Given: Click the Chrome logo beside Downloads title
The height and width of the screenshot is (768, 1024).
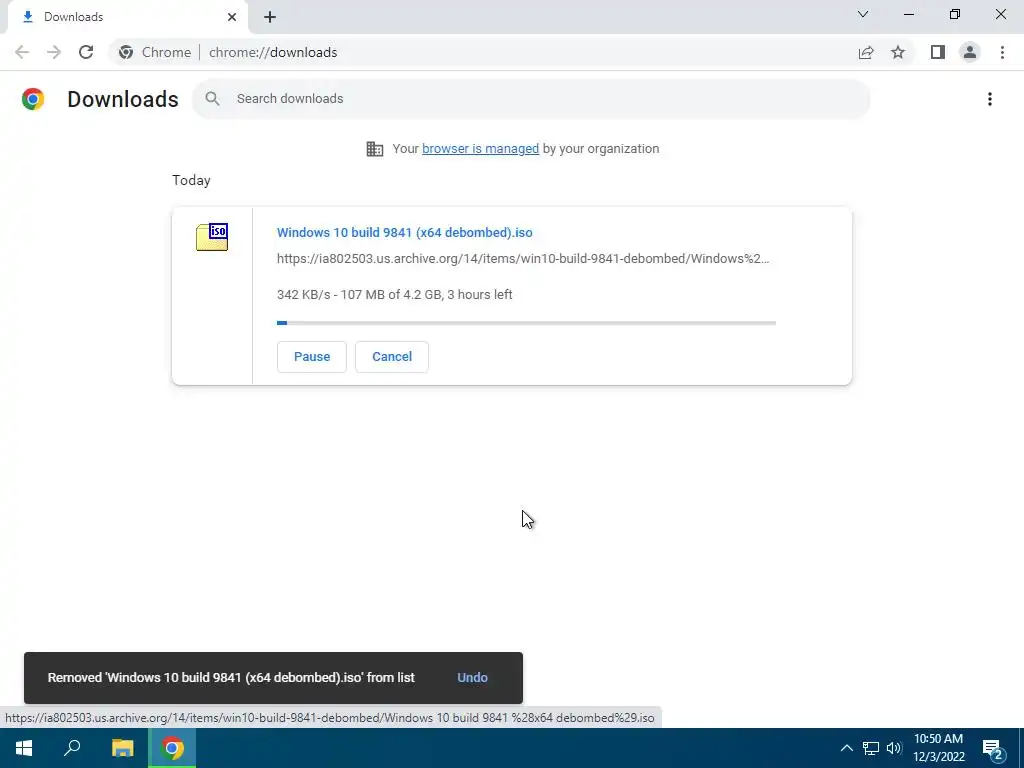Looking at the screenshot, I should (33, 99).
